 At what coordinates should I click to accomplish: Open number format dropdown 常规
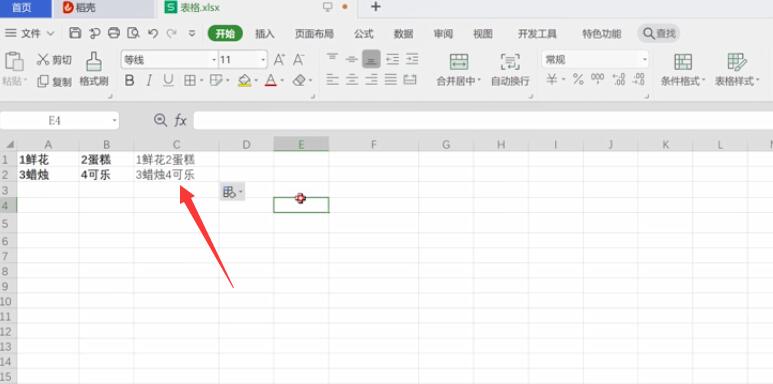pyautogui.click(x=644, y=60)
